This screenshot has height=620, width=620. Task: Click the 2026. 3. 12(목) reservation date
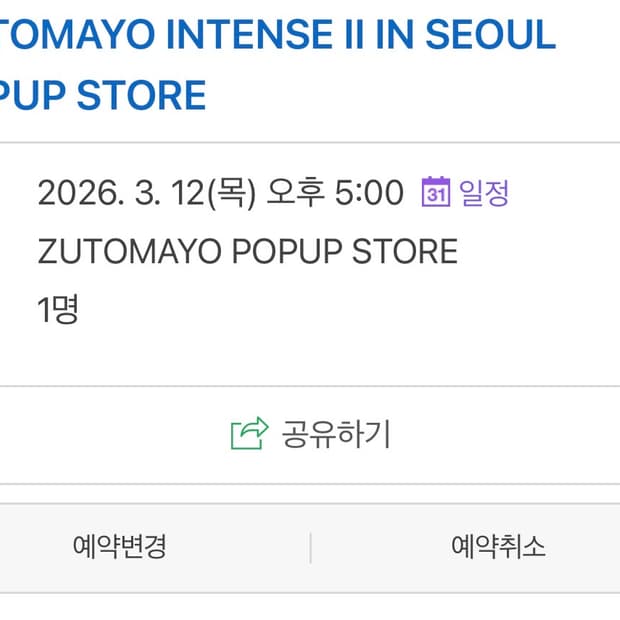coord(151,192)
